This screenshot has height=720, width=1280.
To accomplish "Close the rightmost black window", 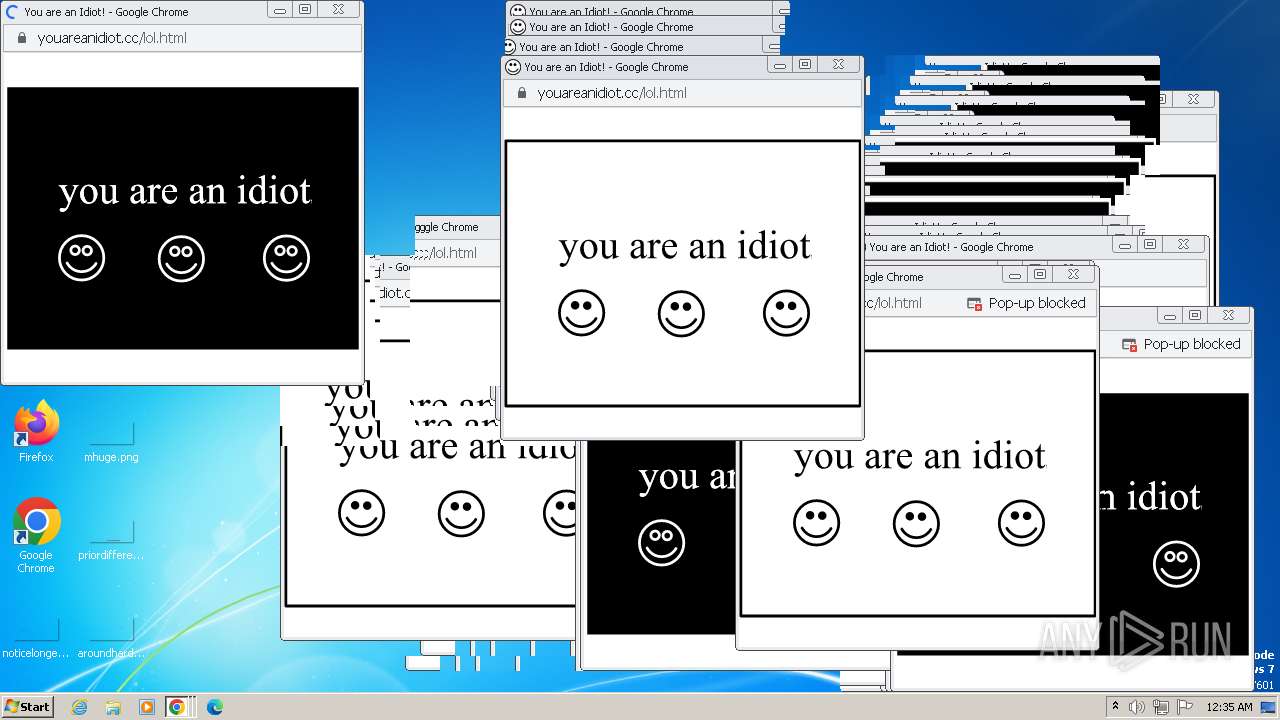I will (x=1229, y=315).
